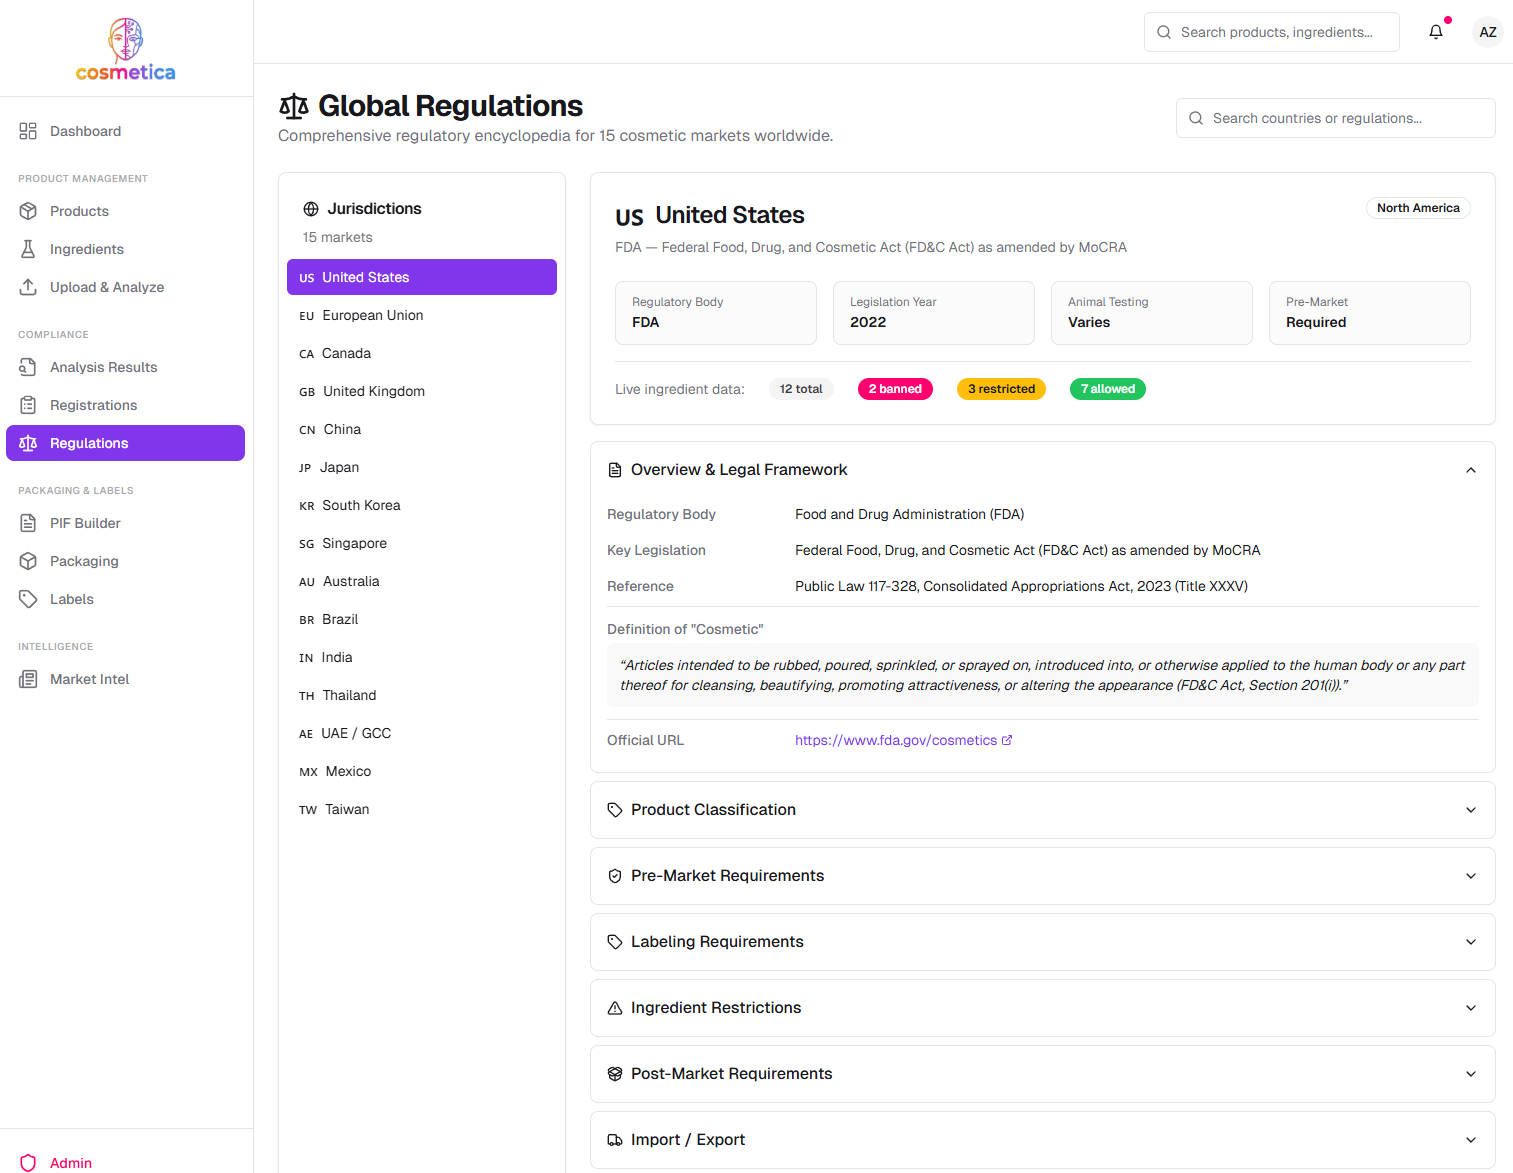Screen dimensions: 1513x1173
Task: Expand the Product Classification section
Action: 1470,810
